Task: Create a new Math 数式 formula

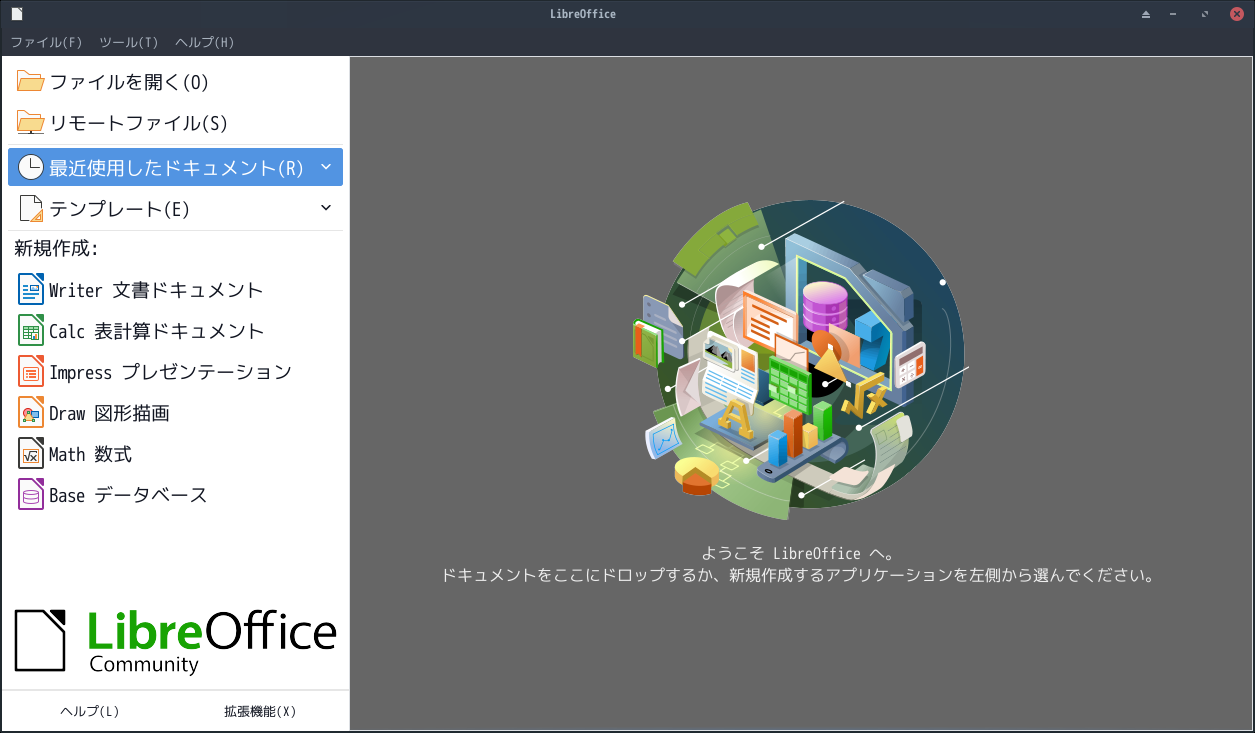Action: (175, 454)
